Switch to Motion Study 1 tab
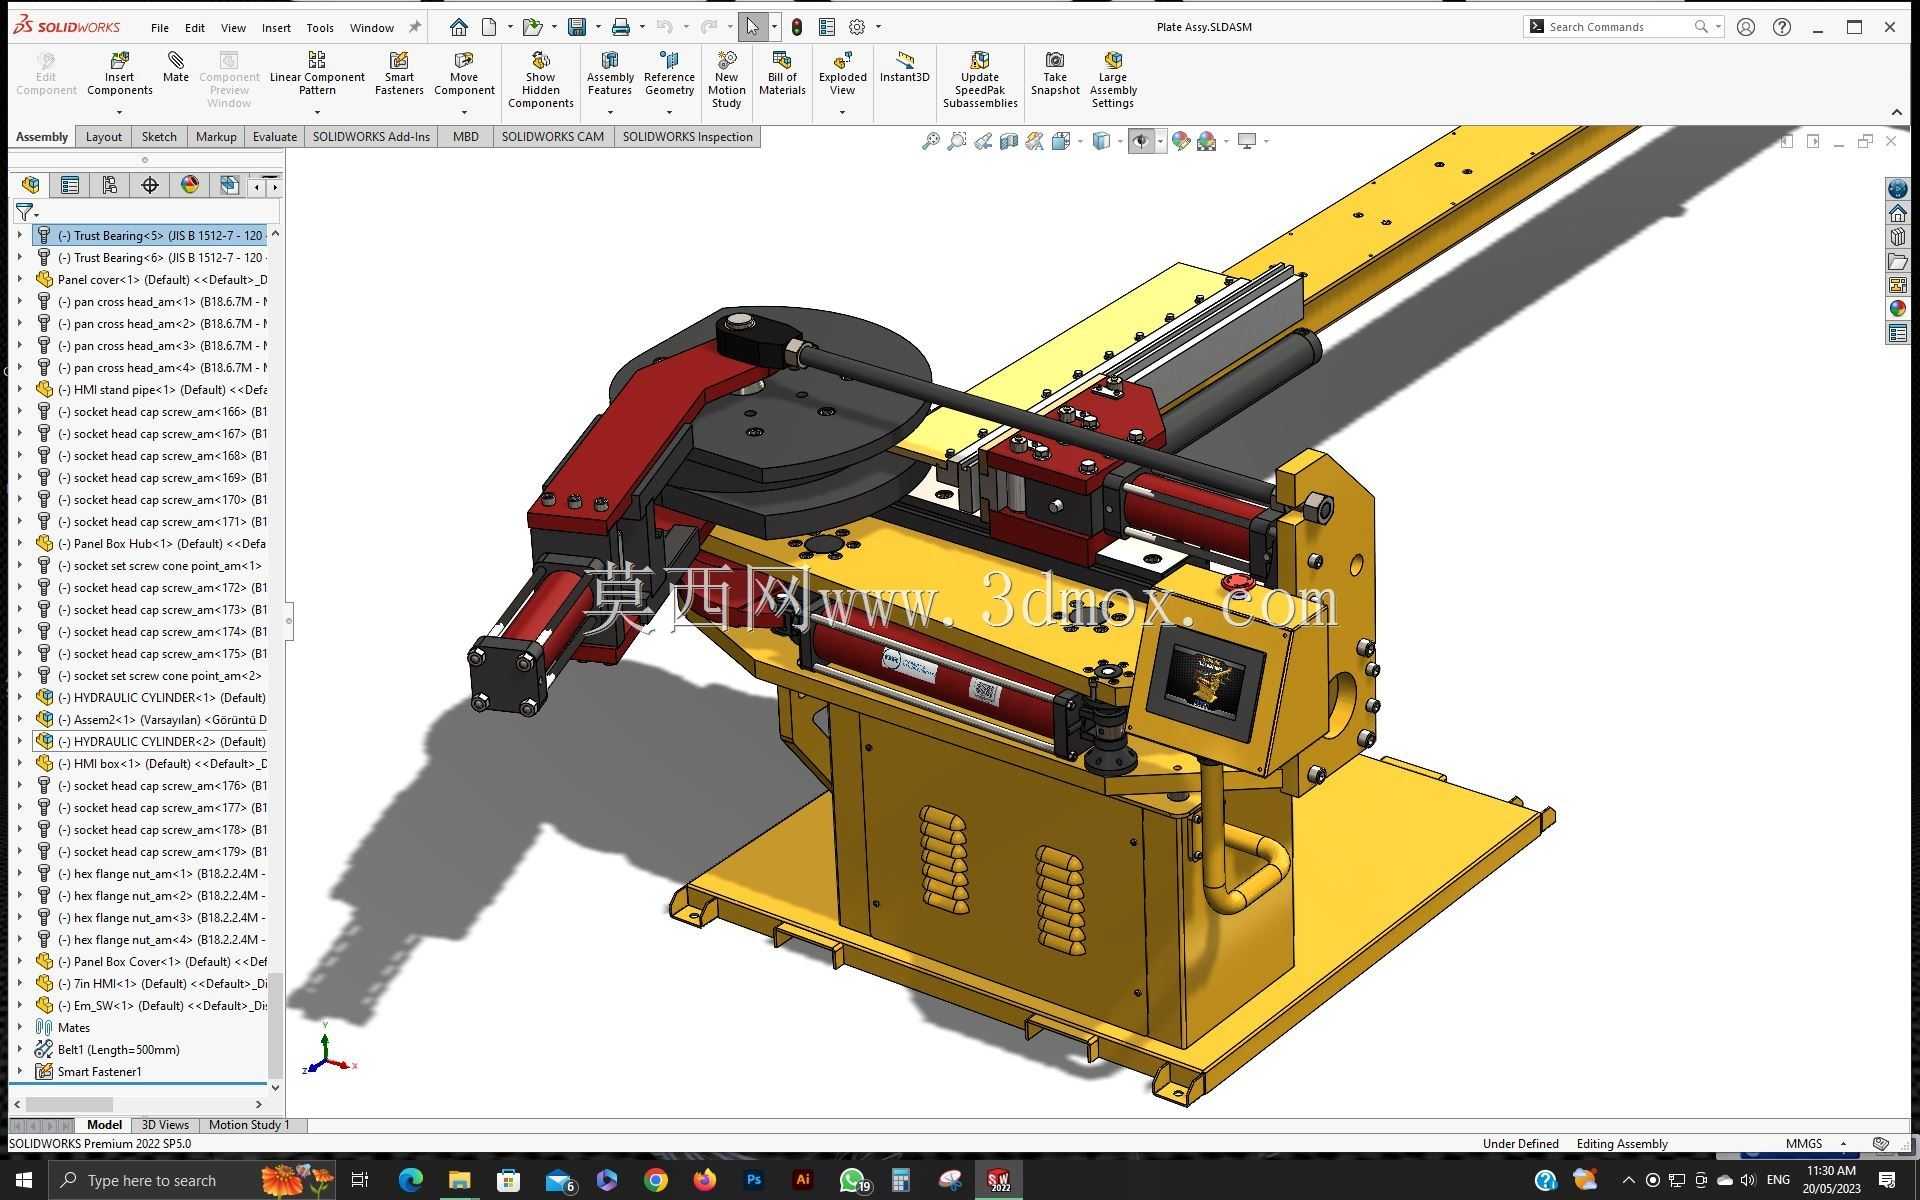Screen dimensions: 1920x1200 click(x=249, y=1125)
